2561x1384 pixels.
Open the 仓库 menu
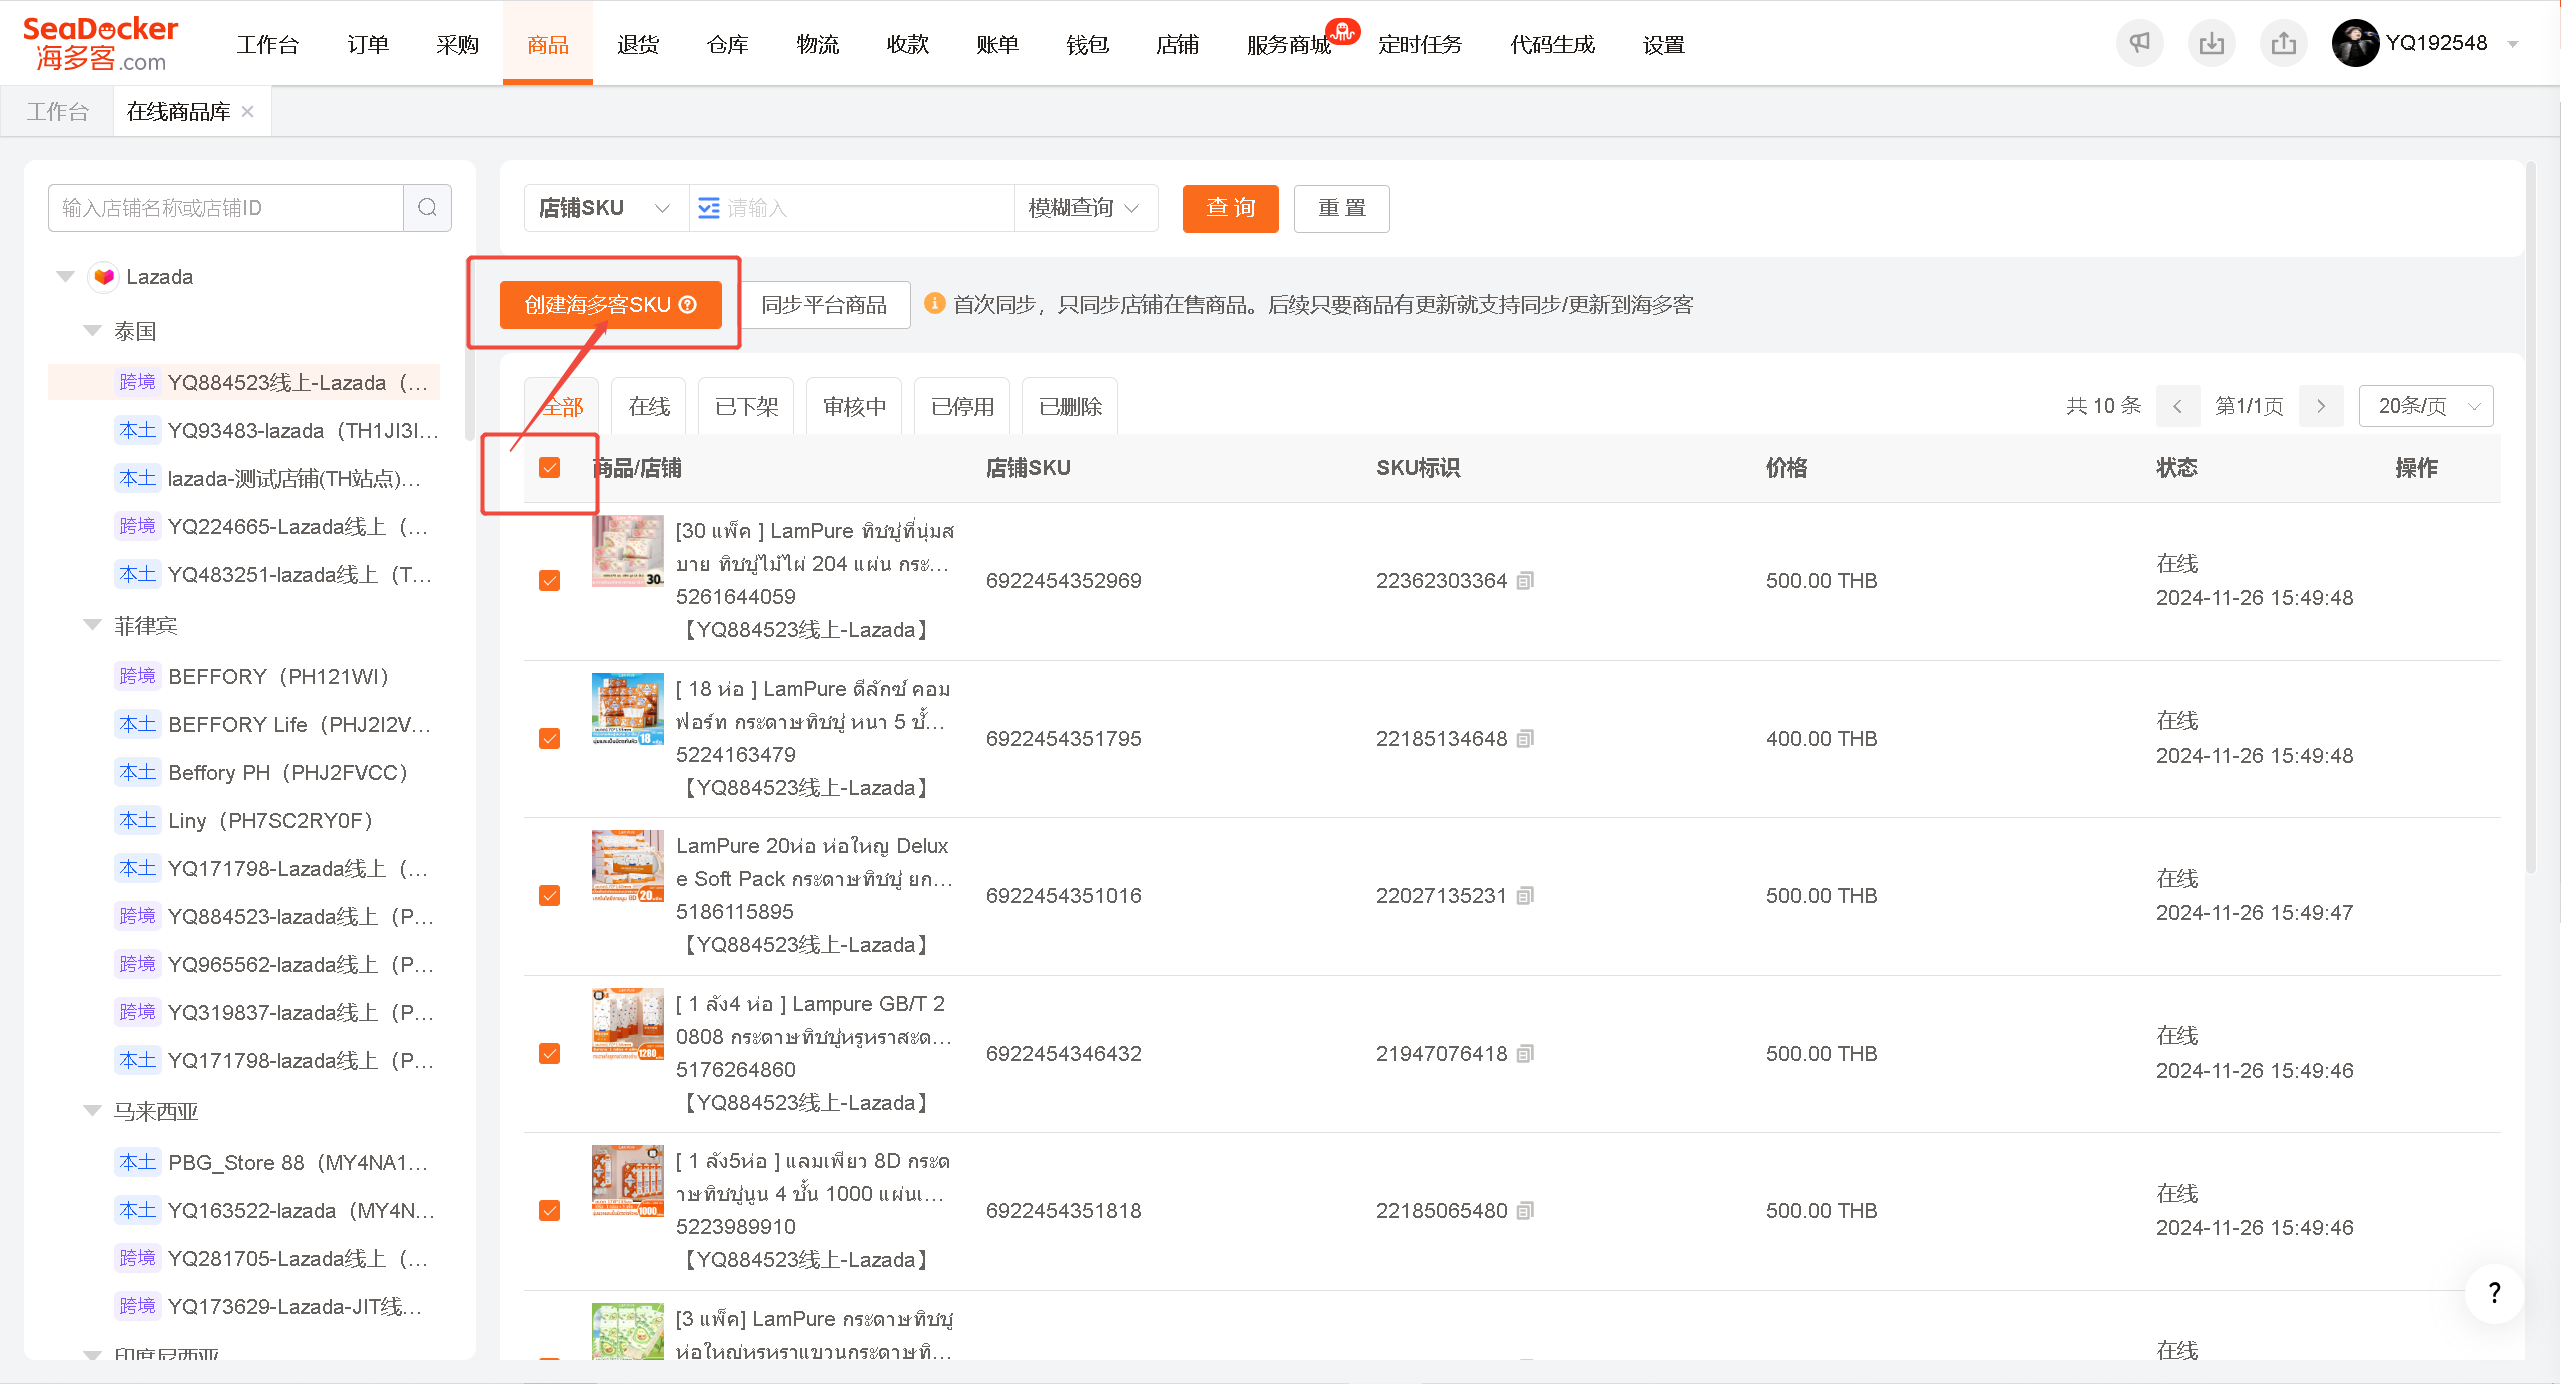pyautogui.click(x=728, y=45)
